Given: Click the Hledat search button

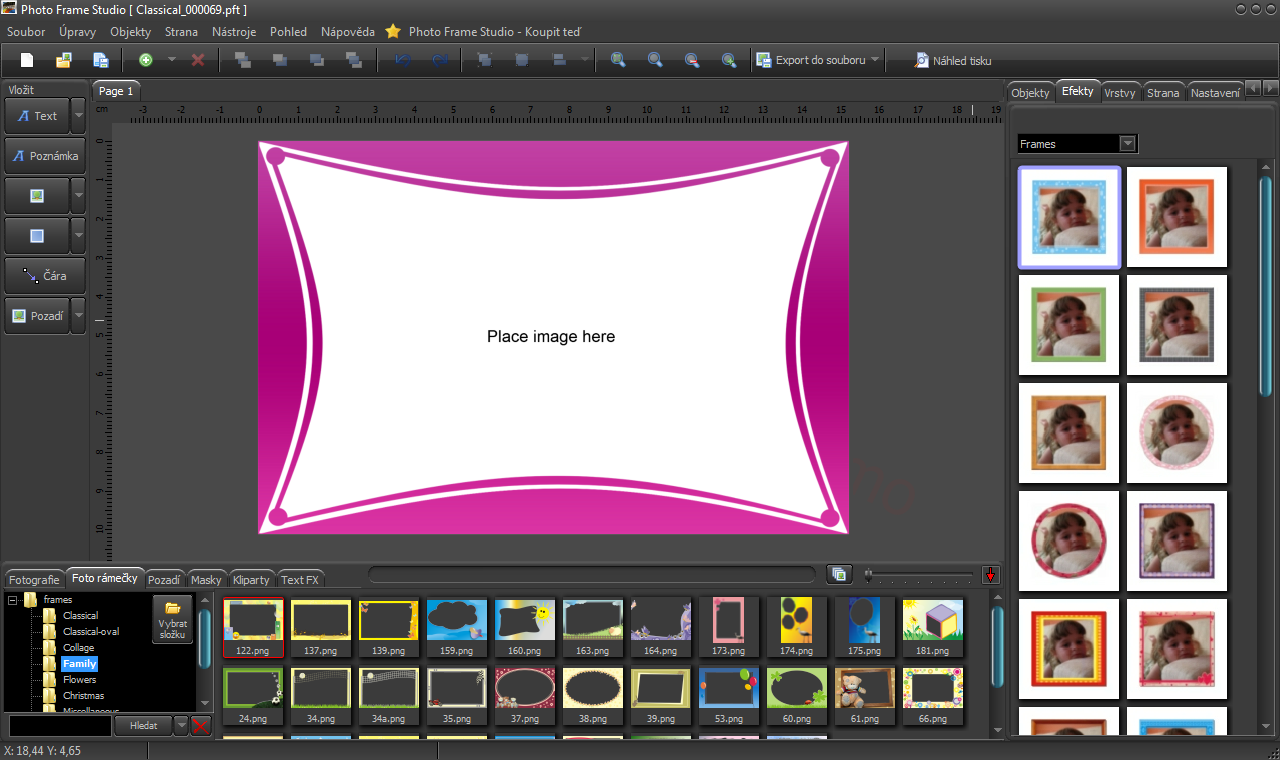Looking at the screenshot, I should (143, 726).
